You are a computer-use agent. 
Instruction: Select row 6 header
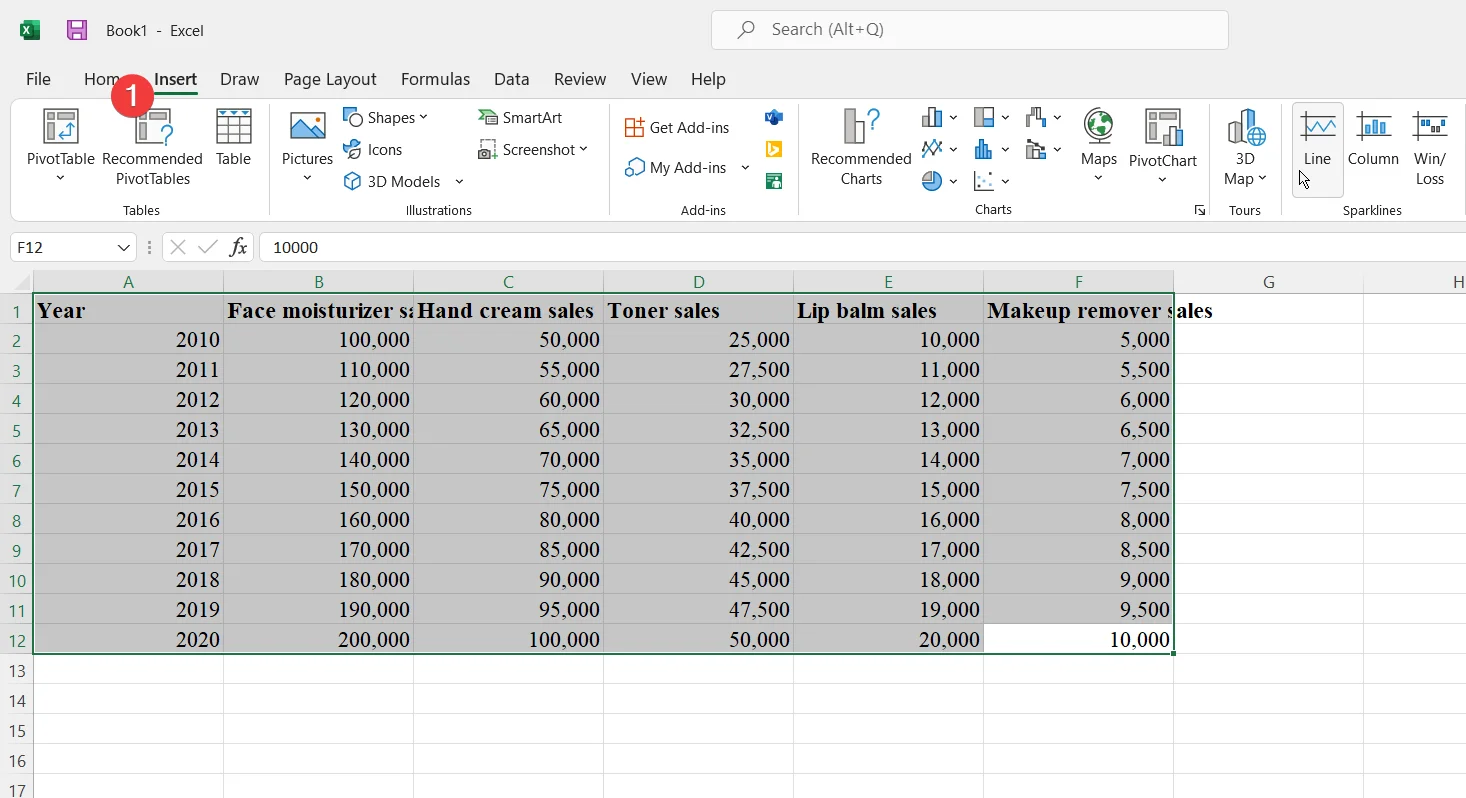16,460
